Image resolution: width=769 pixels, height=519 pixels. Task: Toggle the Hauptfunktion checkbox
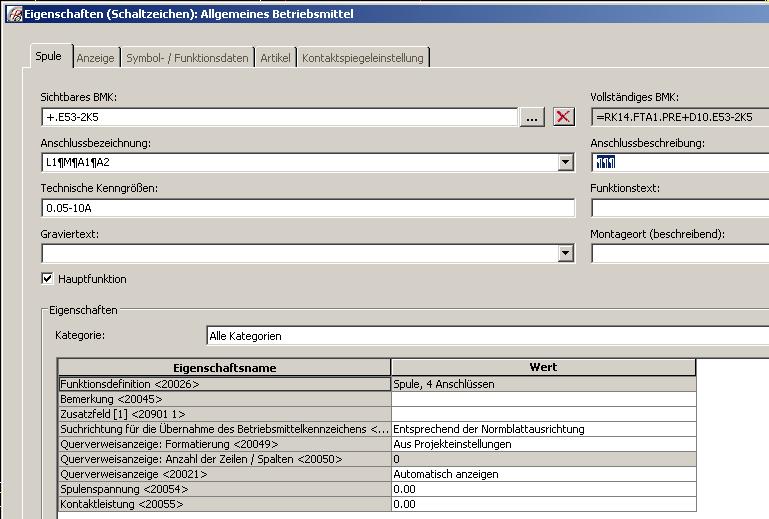[x=47, y=279]
